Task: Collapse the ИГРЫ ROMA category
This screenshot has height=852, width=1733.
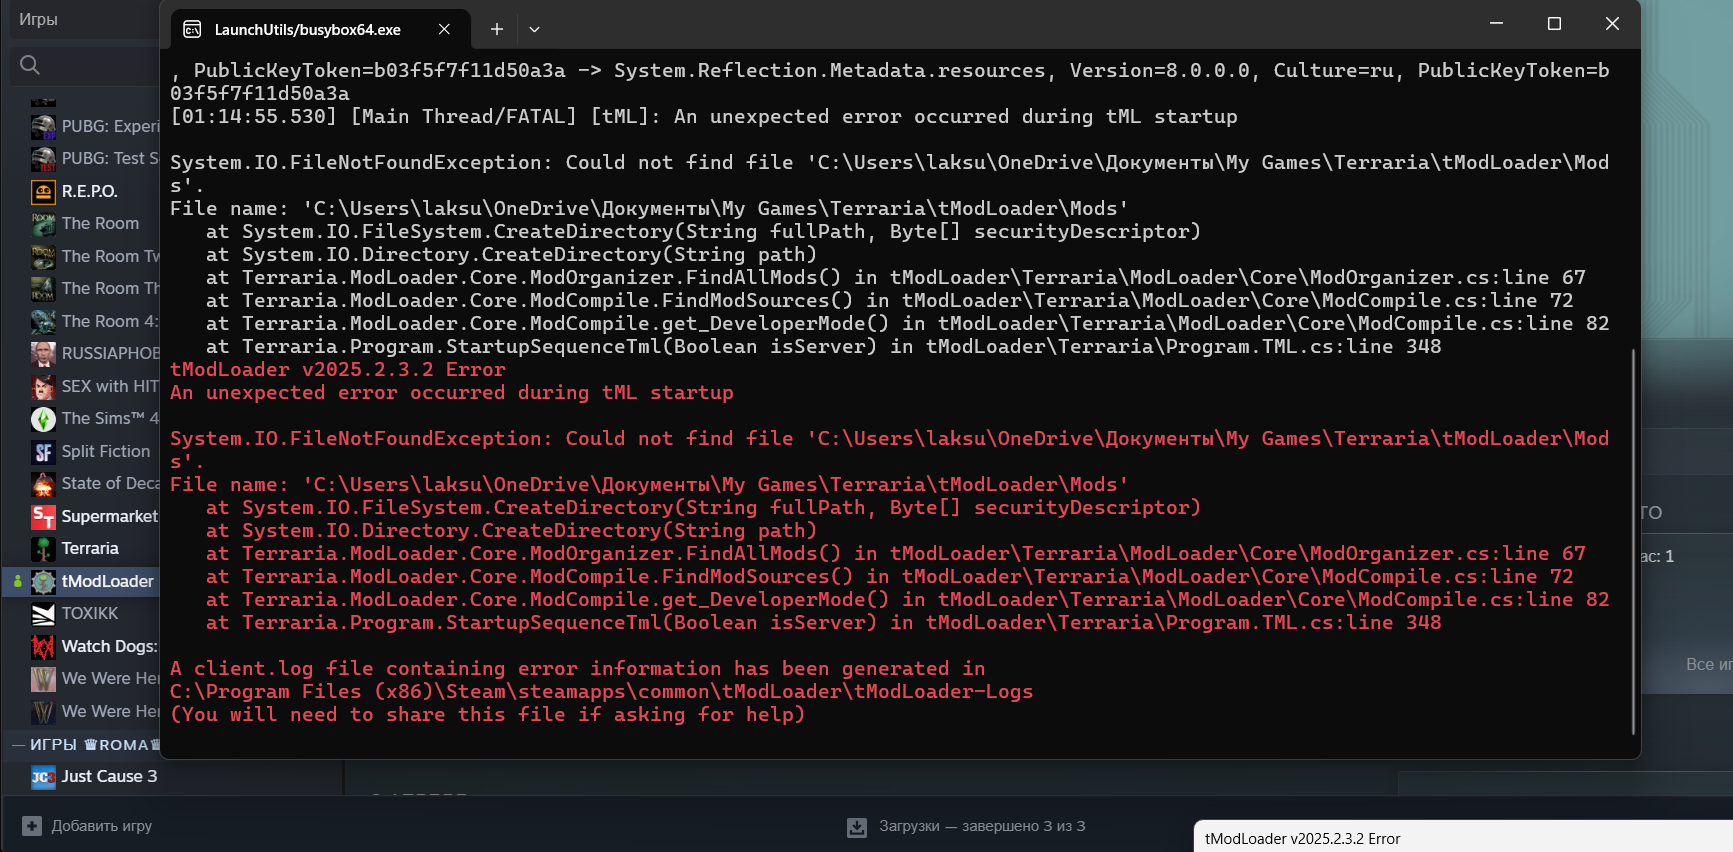Action: click(x=17, y=745)
